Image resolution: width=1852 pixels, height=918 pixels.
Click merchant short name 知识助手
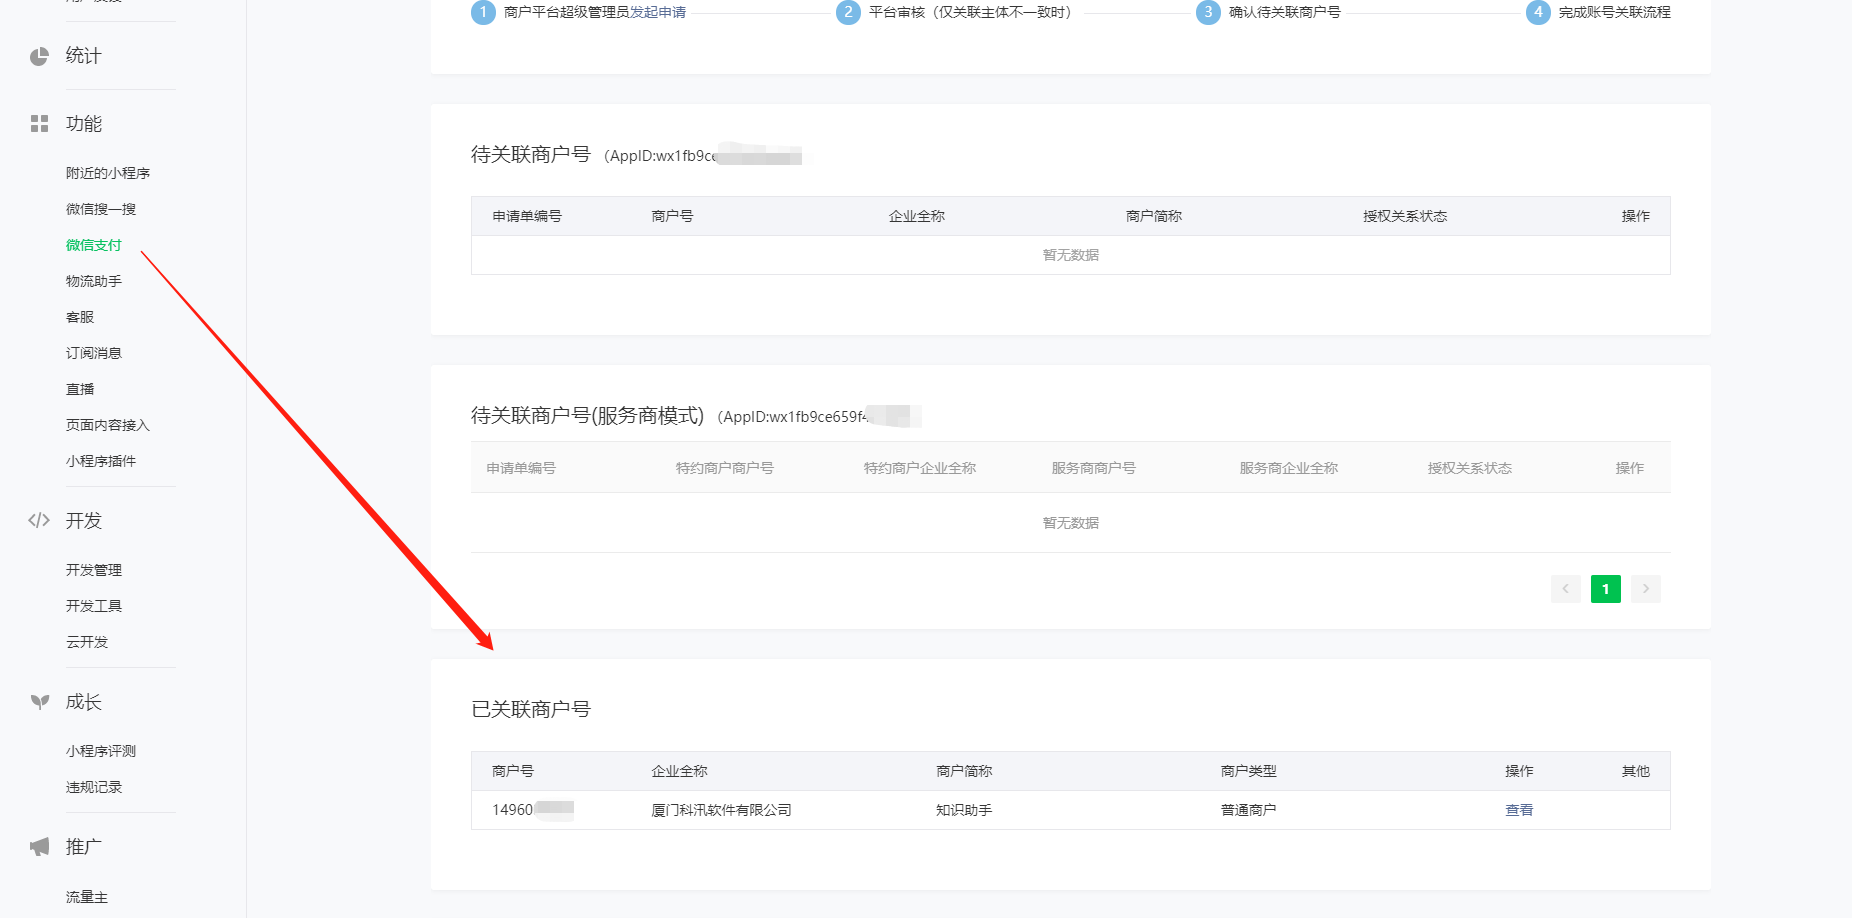point(964,810)
